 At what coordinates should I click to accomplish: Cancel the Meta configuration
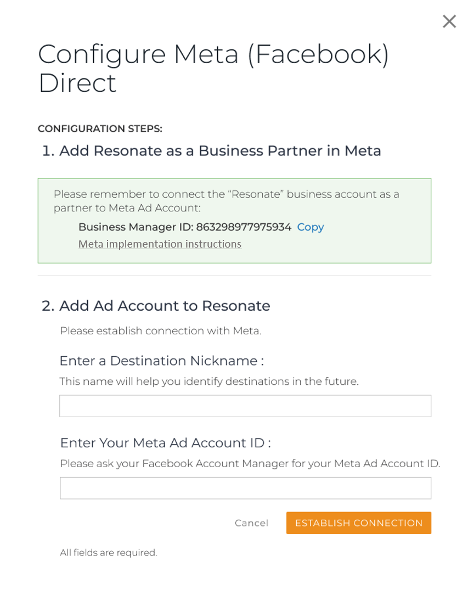tap(251, 523)
